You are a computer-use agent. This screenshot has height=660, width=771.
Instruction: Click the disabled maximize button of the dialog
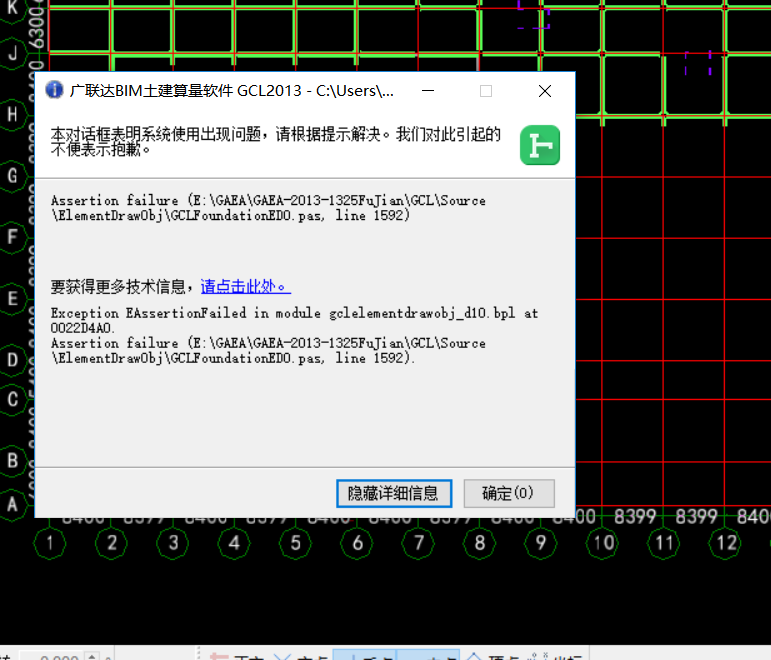tap(486, 91)
